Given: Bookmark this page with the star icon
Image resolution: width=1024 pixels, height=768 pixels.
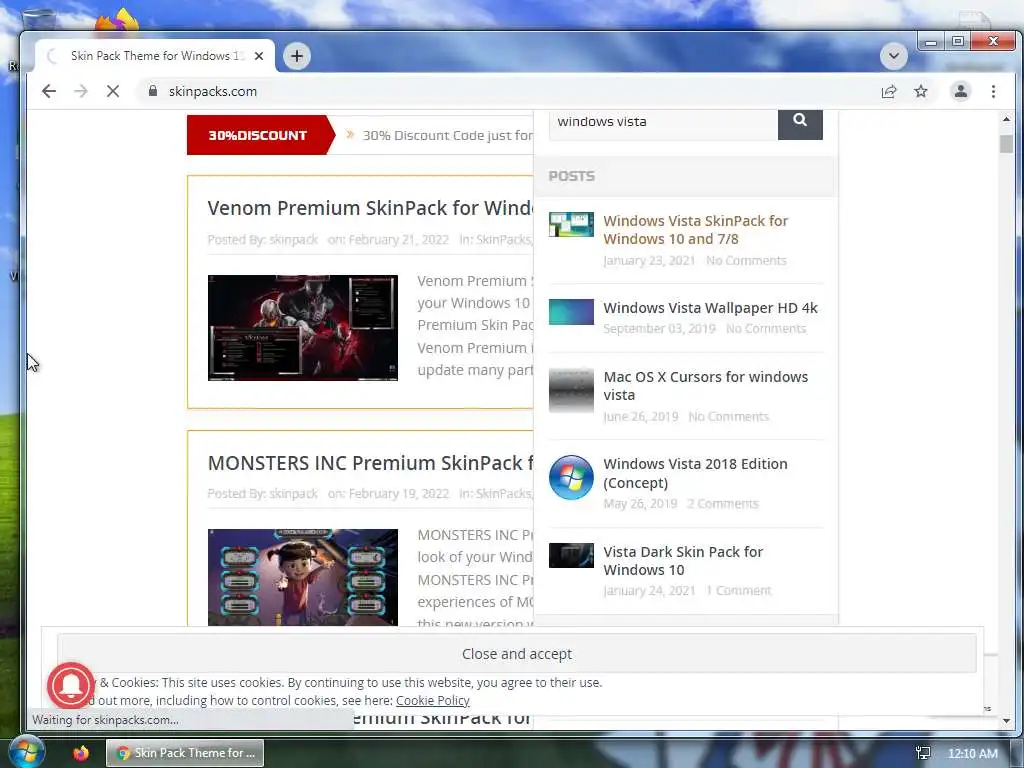Looking at the screenshot, I should click(921, 91).
